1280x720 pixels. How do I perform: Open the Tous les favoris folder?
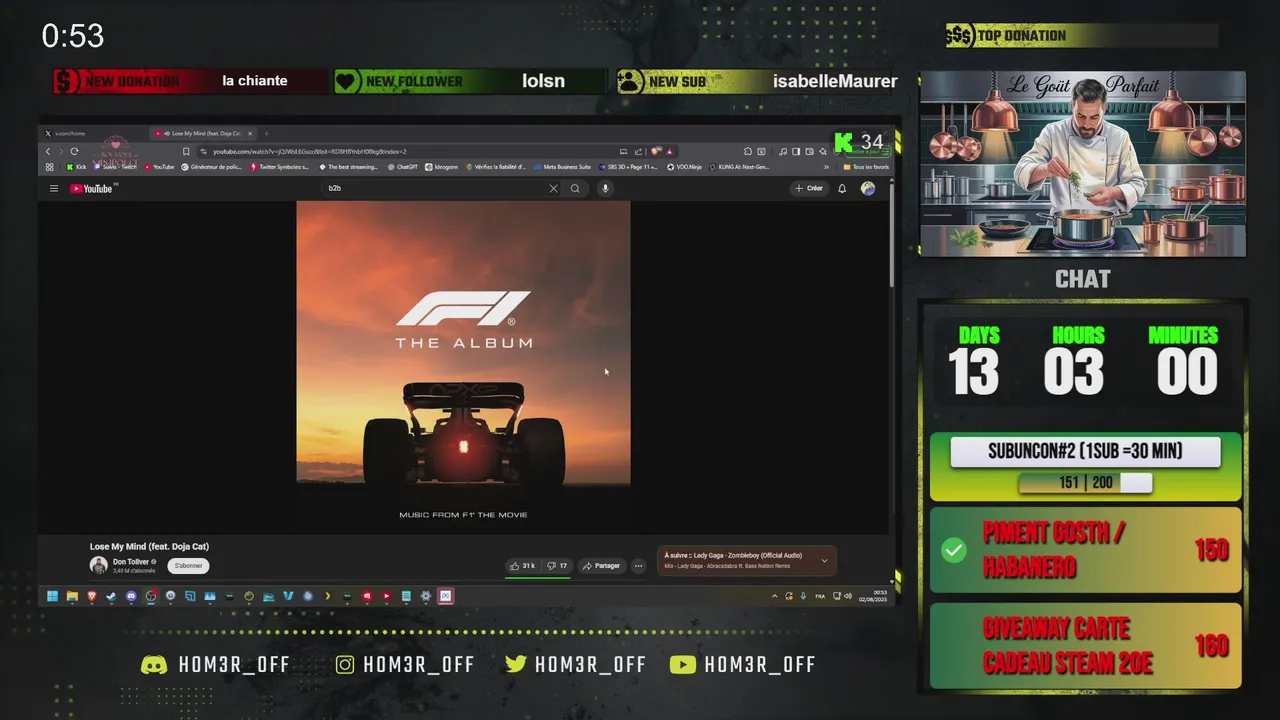(x=866, y=167)
